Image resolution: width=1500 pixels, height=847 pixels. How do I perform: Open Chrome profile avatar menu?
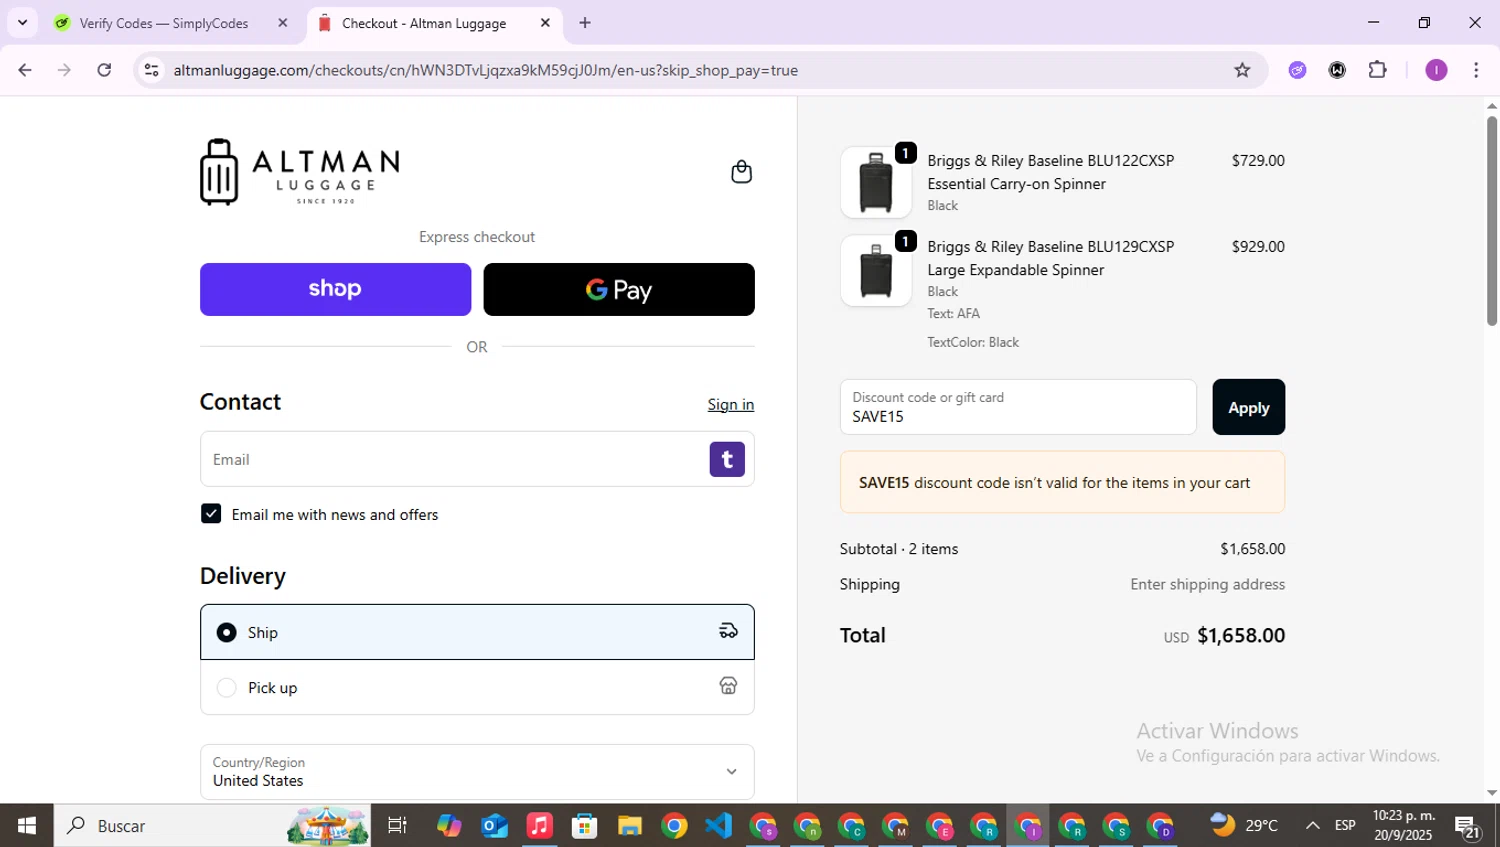click(x=1436, y=70)
